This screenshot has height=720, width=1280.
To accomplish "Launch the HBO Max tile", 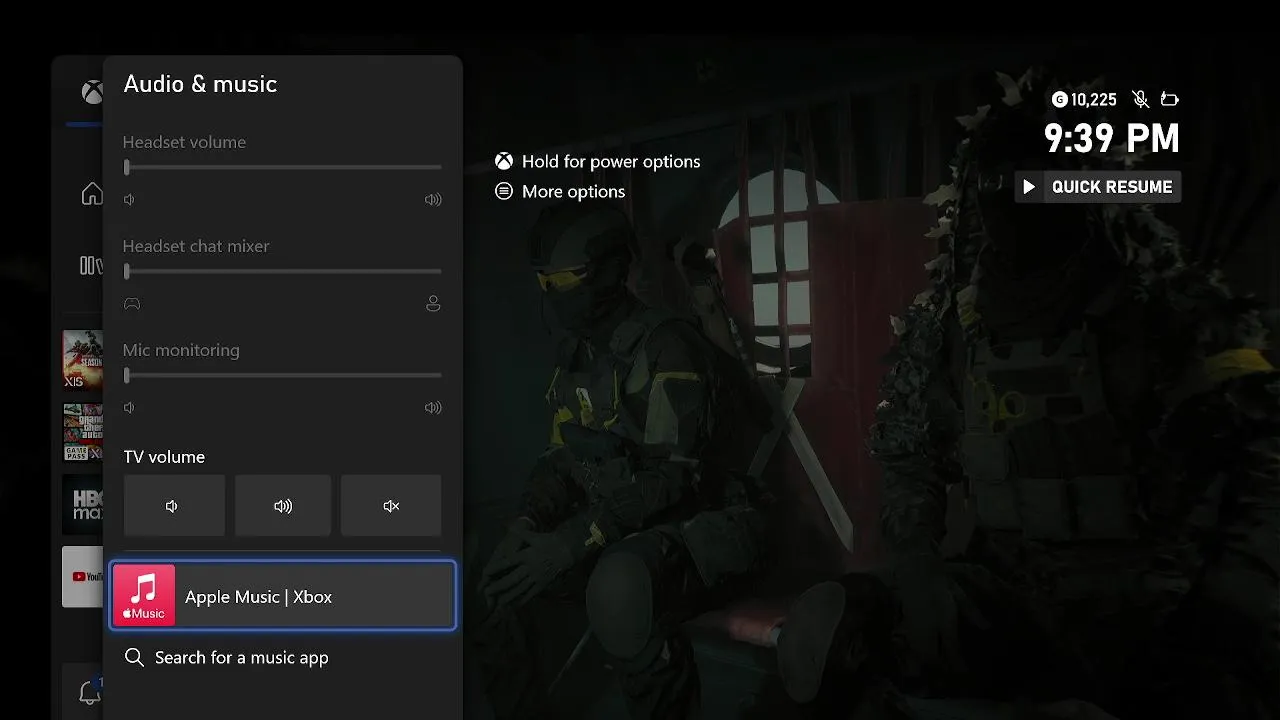I will tap(82, 505).
